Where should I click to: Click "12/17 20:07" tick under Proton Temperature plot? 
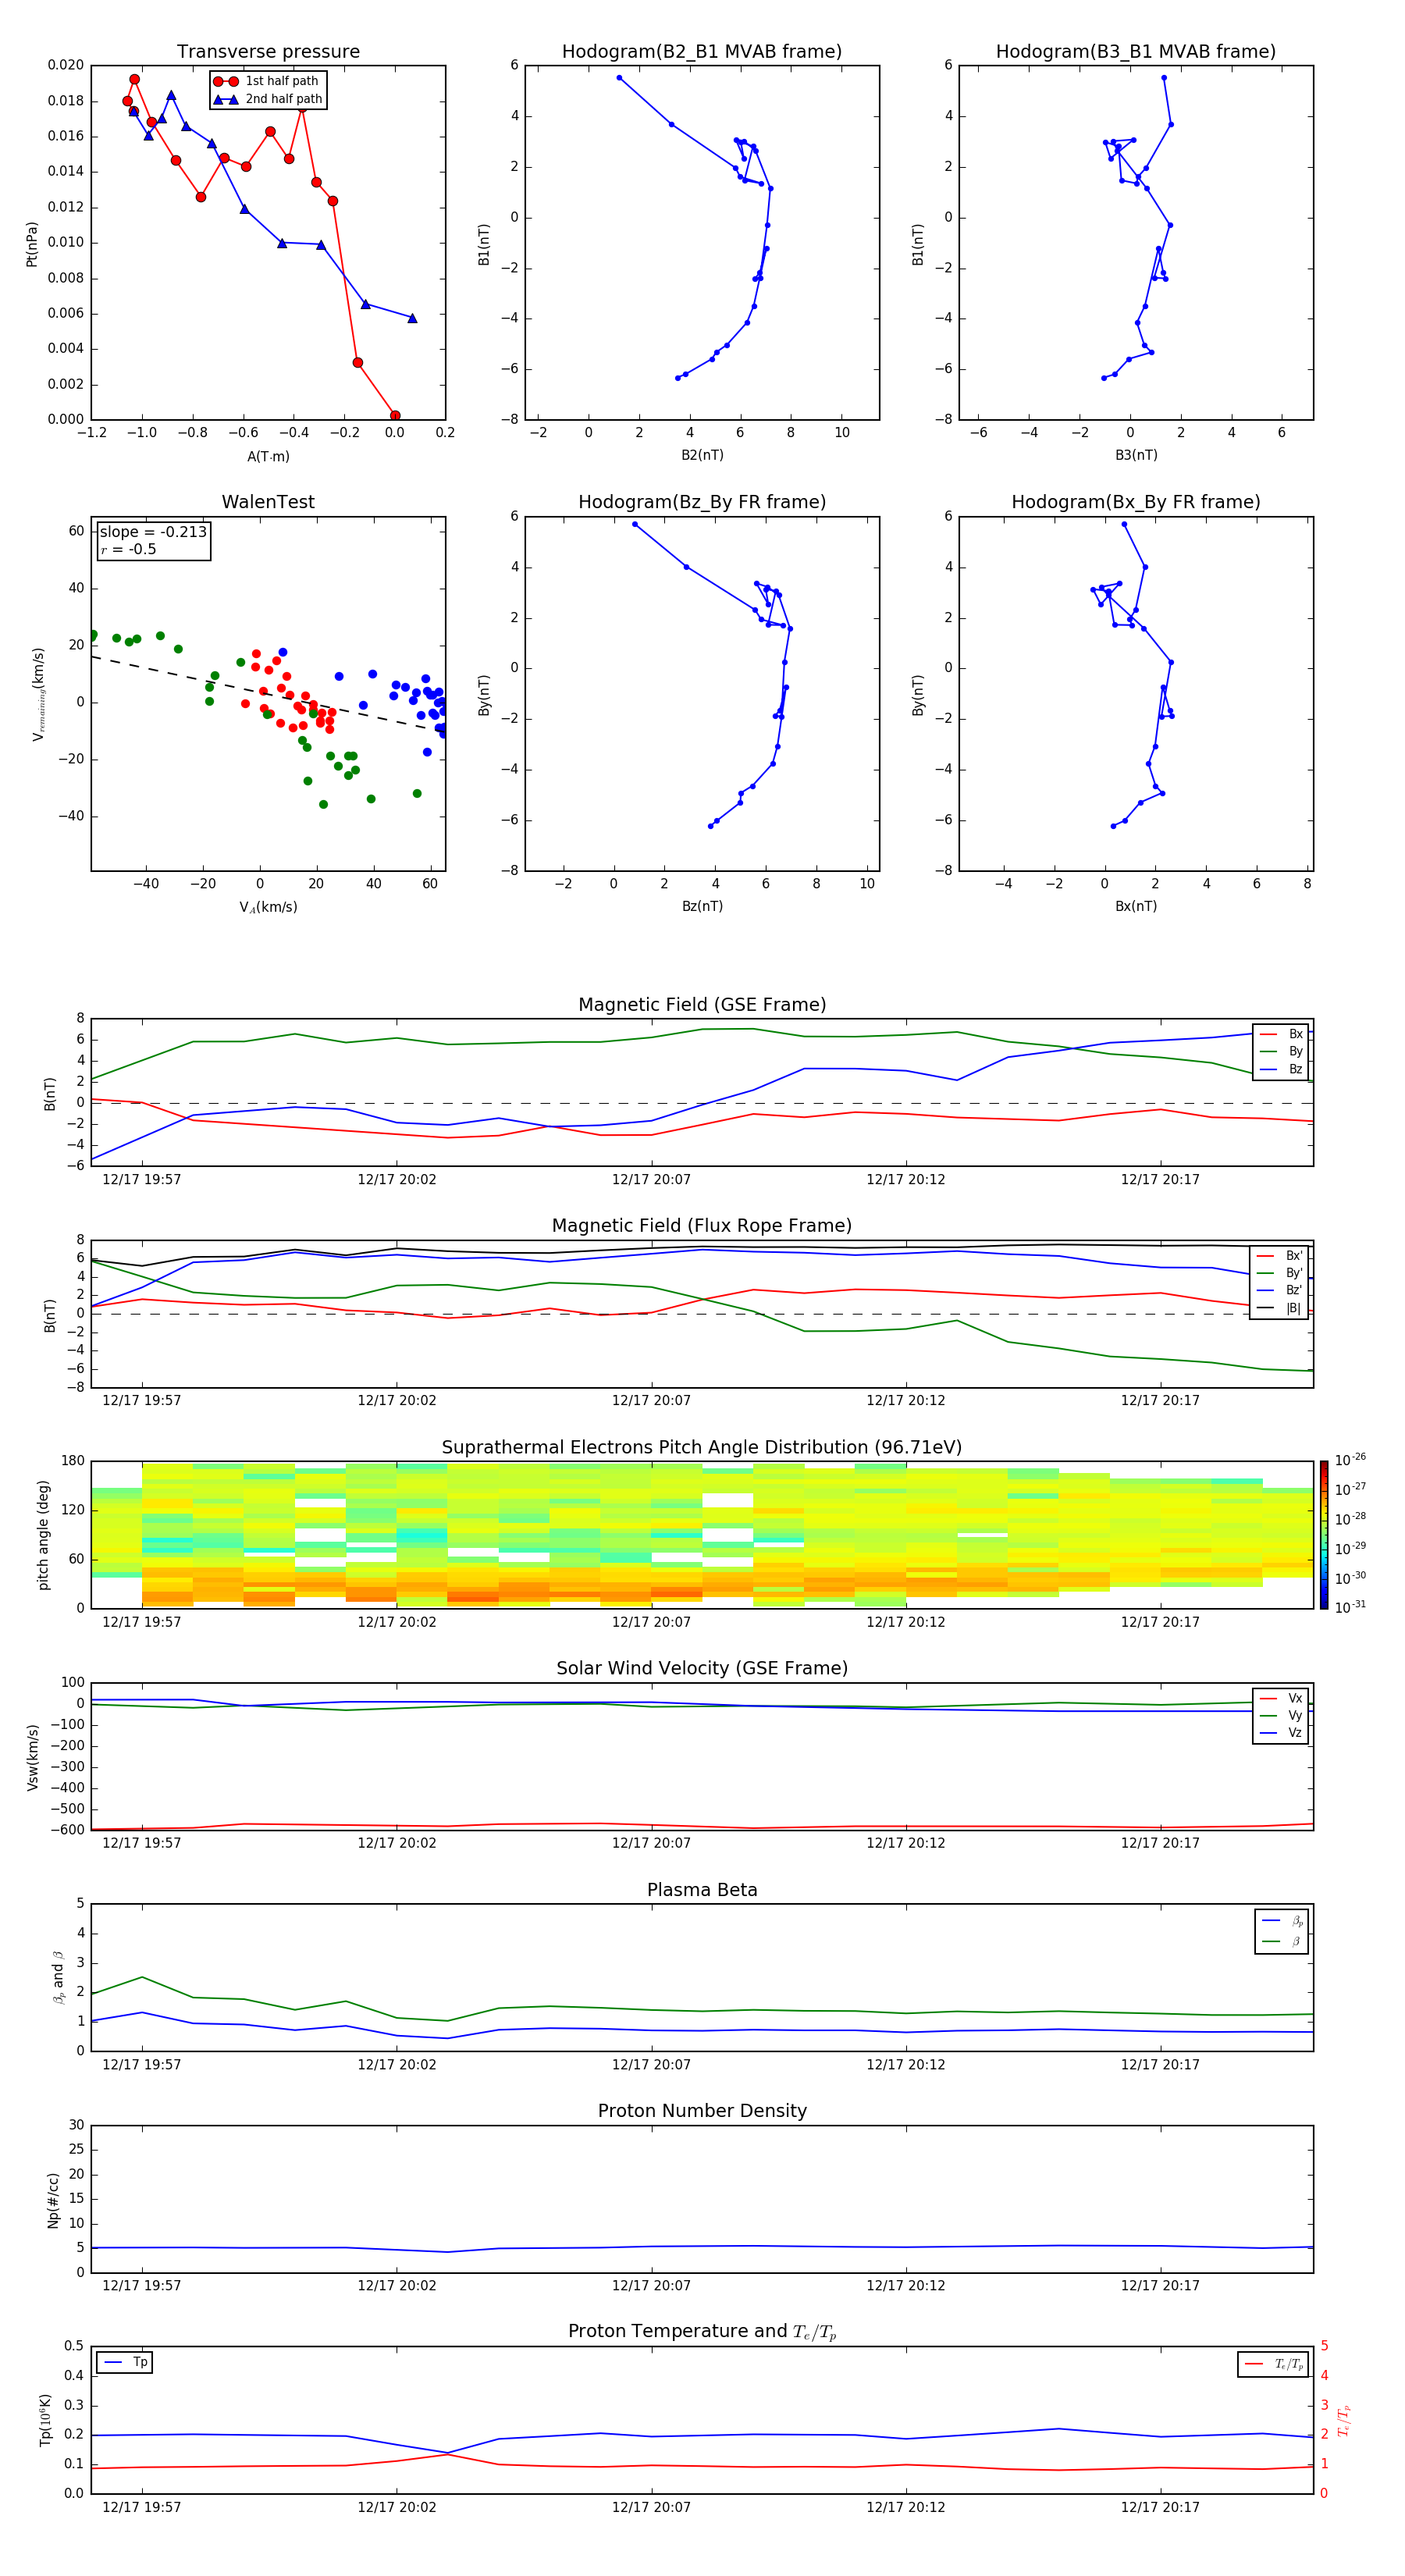[x=651, y=2507]
